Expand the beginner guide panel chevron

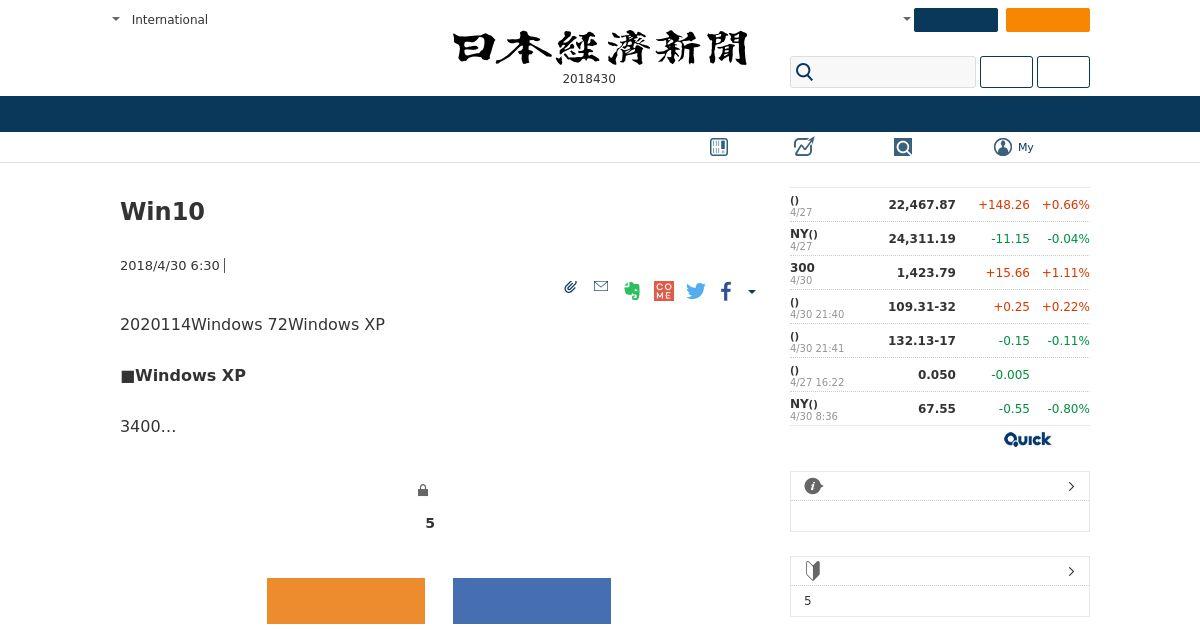click(x=1071, y=571)
